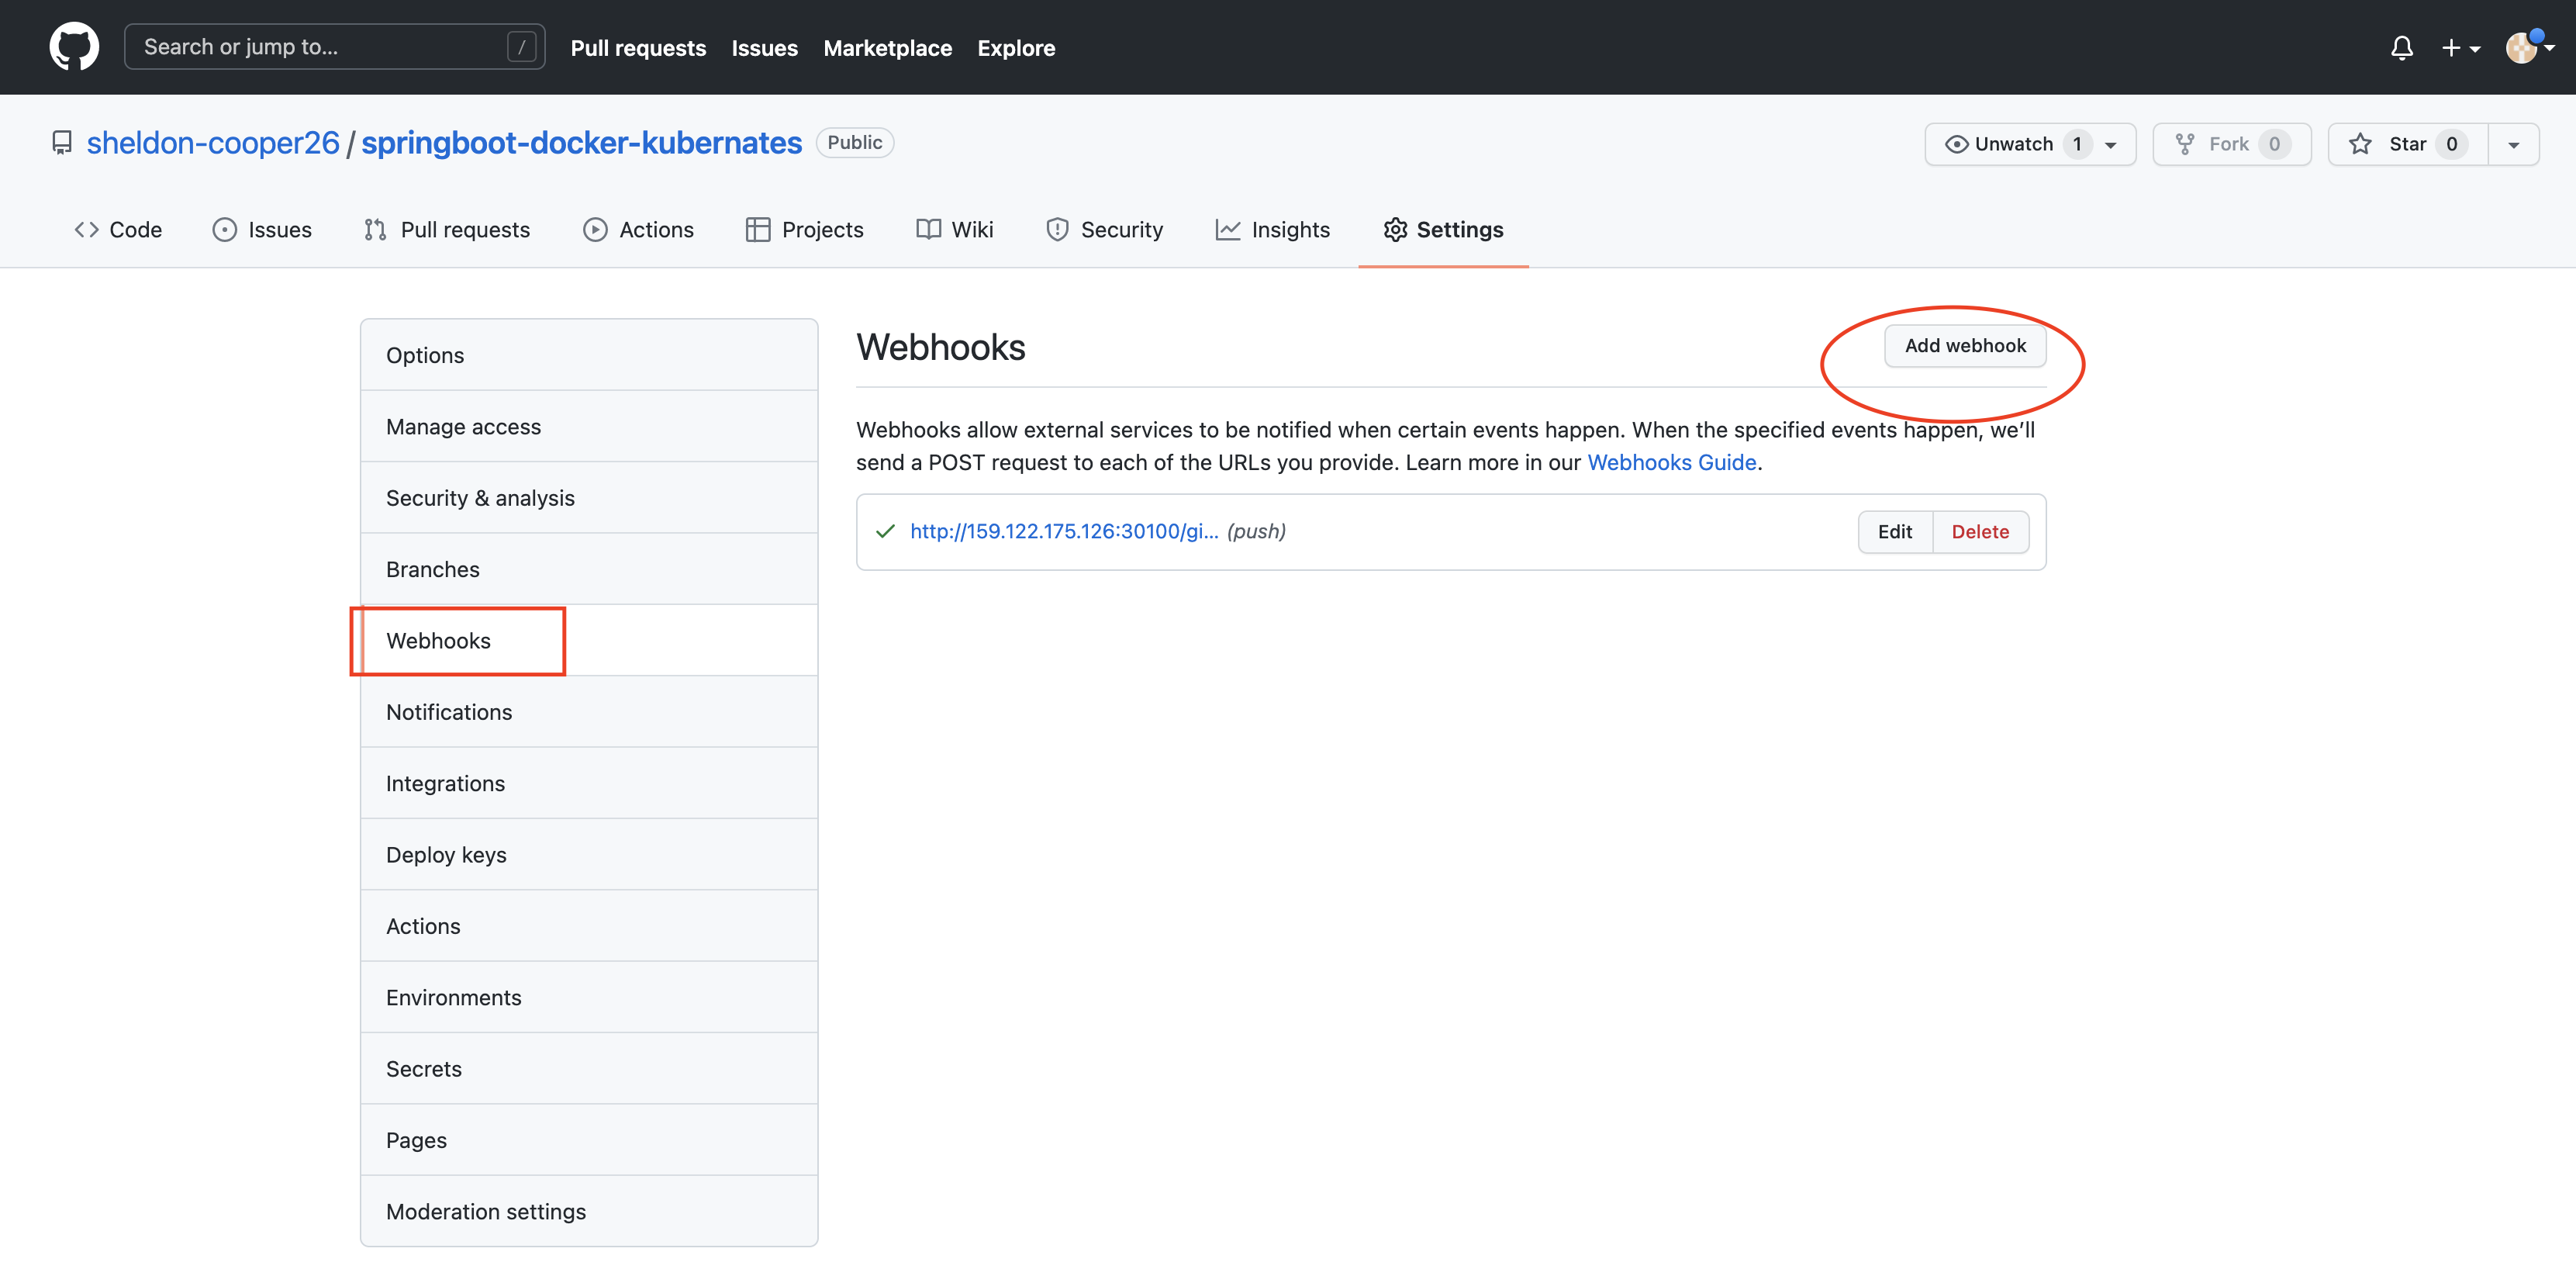Open Environments settings
Viewport: 2576px width, 1283px height.
click(589, 997)
